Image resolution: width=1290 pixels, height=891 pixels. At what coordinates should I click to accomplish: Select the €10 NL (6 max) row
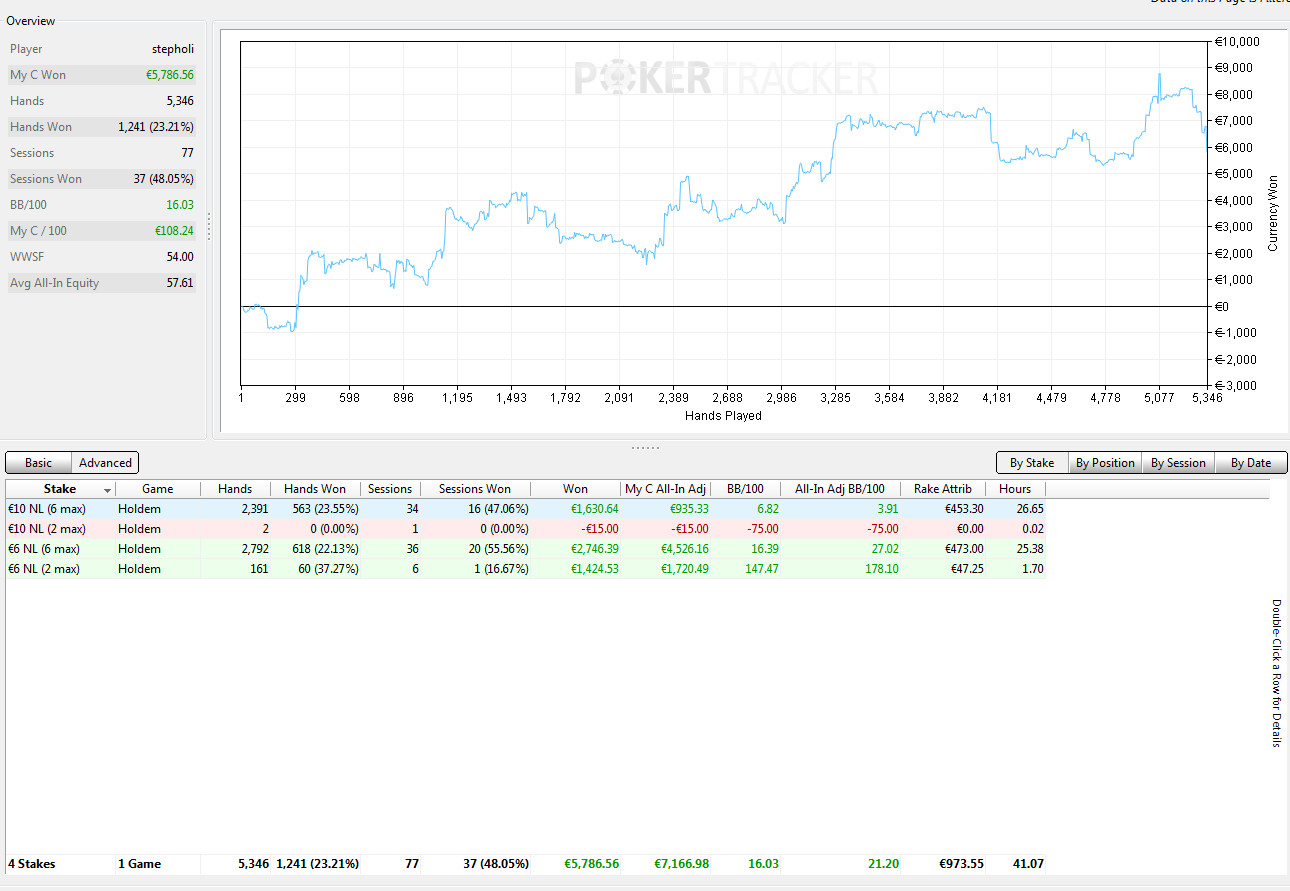[526, 509]
